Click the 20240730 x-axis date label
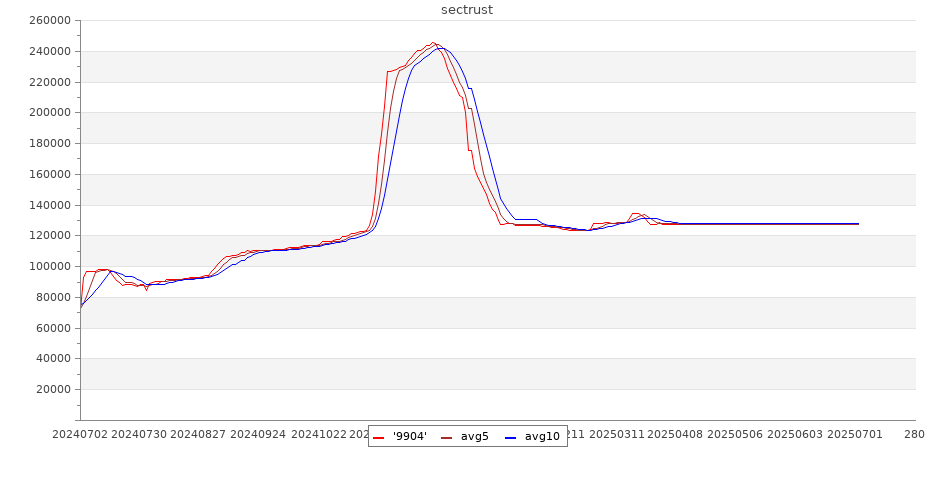 click(x=139, y=434)
